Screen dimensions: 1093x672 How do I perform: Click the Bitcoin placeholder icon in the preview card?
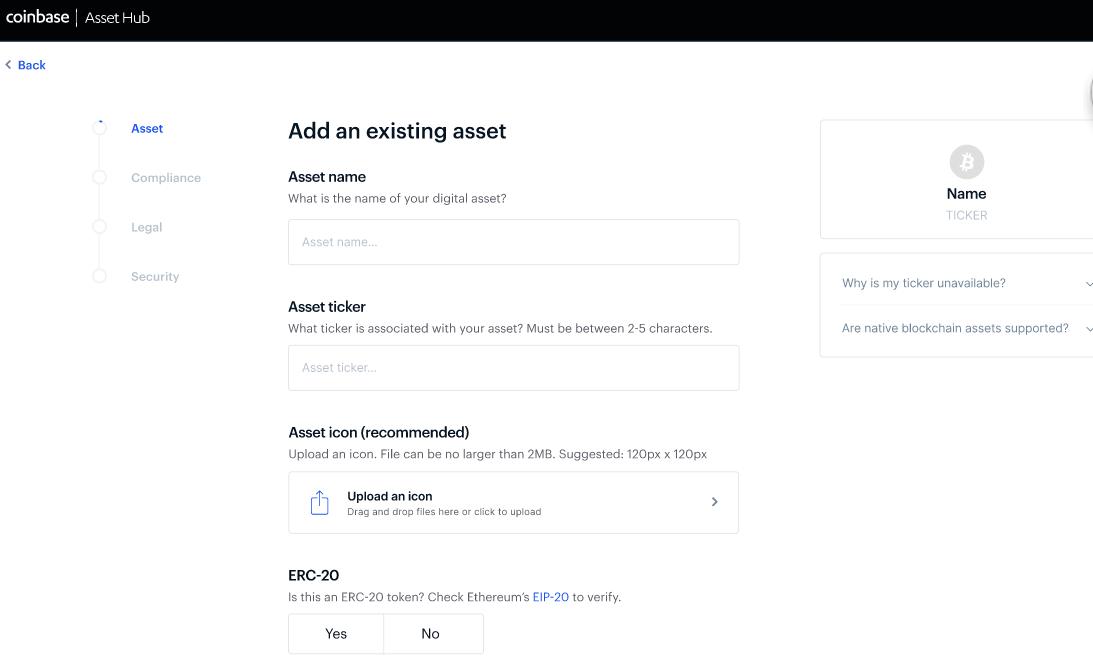click(x=966, y=161)
